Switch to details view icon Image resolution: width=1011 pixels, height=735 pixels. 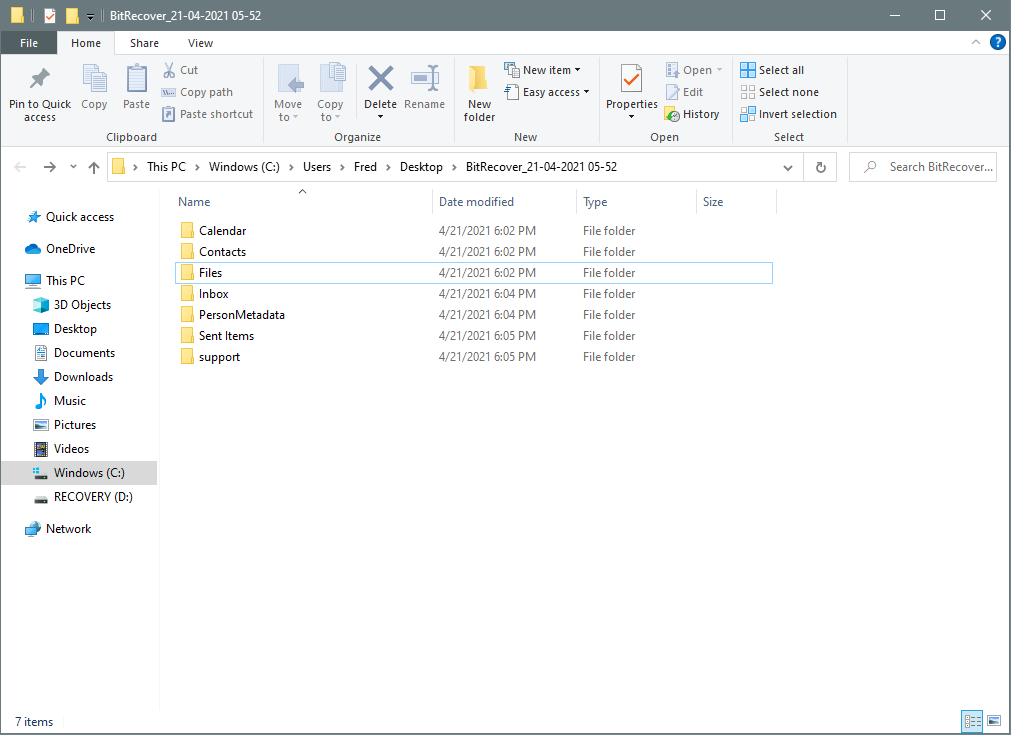[x=972, y=721]
